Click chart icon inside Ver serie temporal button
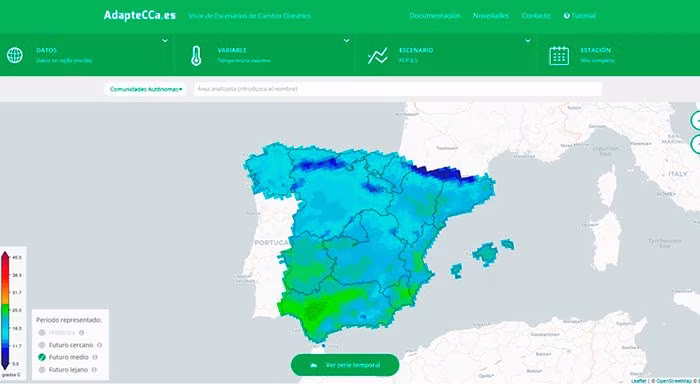Image resolution: width=700 pixels, height=384 pixels. click(x=314, y=365)
